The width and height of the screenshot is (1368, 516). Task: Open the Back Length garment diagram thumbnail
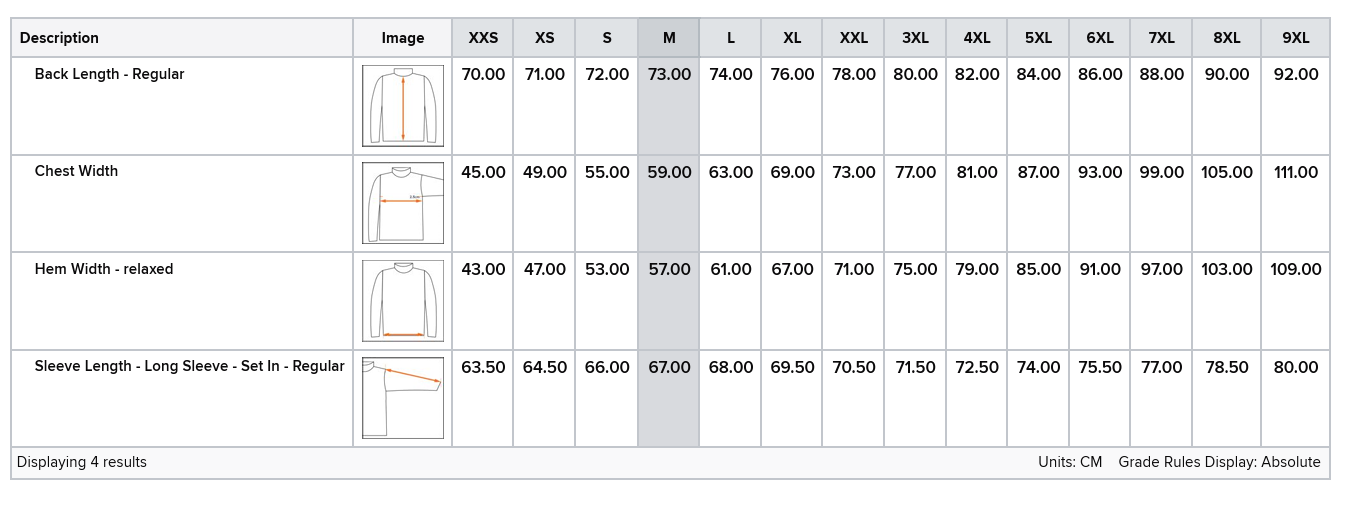pyautogui.click(x=403, y=106)
